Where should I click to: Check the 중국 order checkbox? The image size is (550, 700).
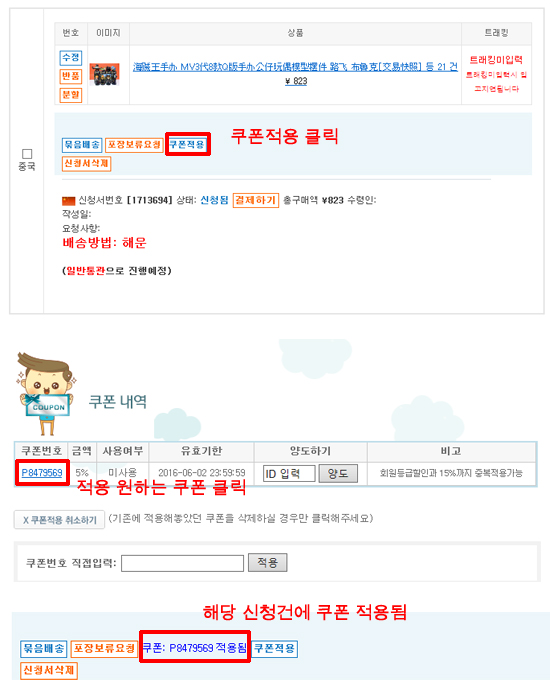[x=27, y=154]
